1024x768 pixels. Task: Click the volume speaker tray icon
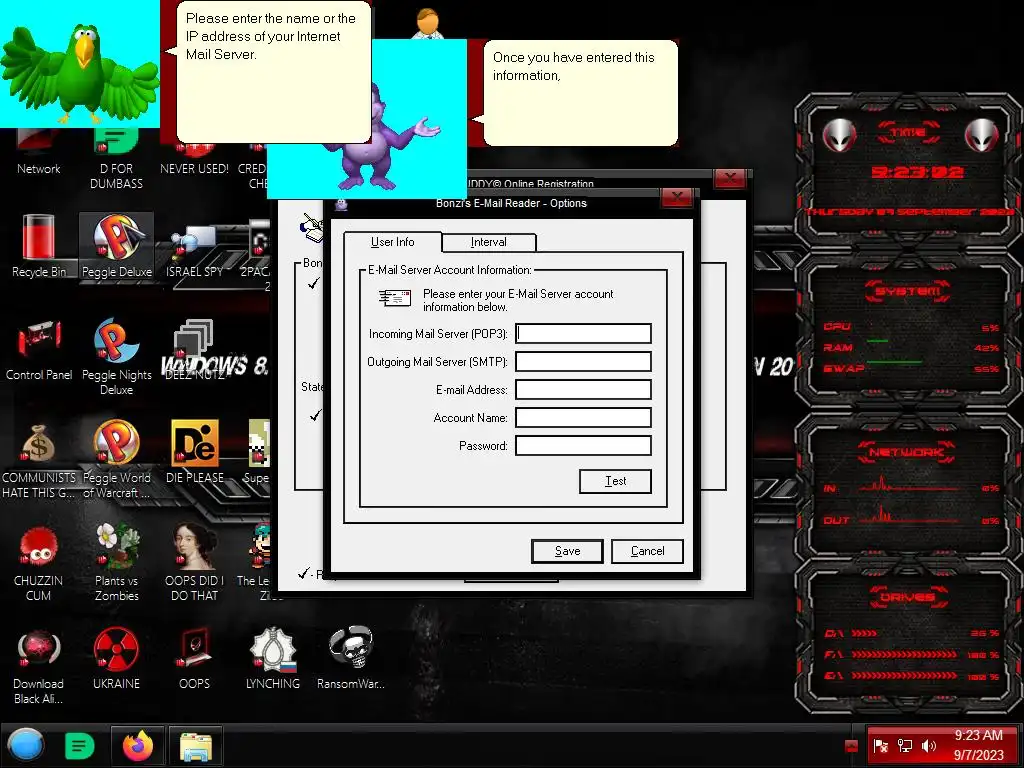click(x=929, y=745)
